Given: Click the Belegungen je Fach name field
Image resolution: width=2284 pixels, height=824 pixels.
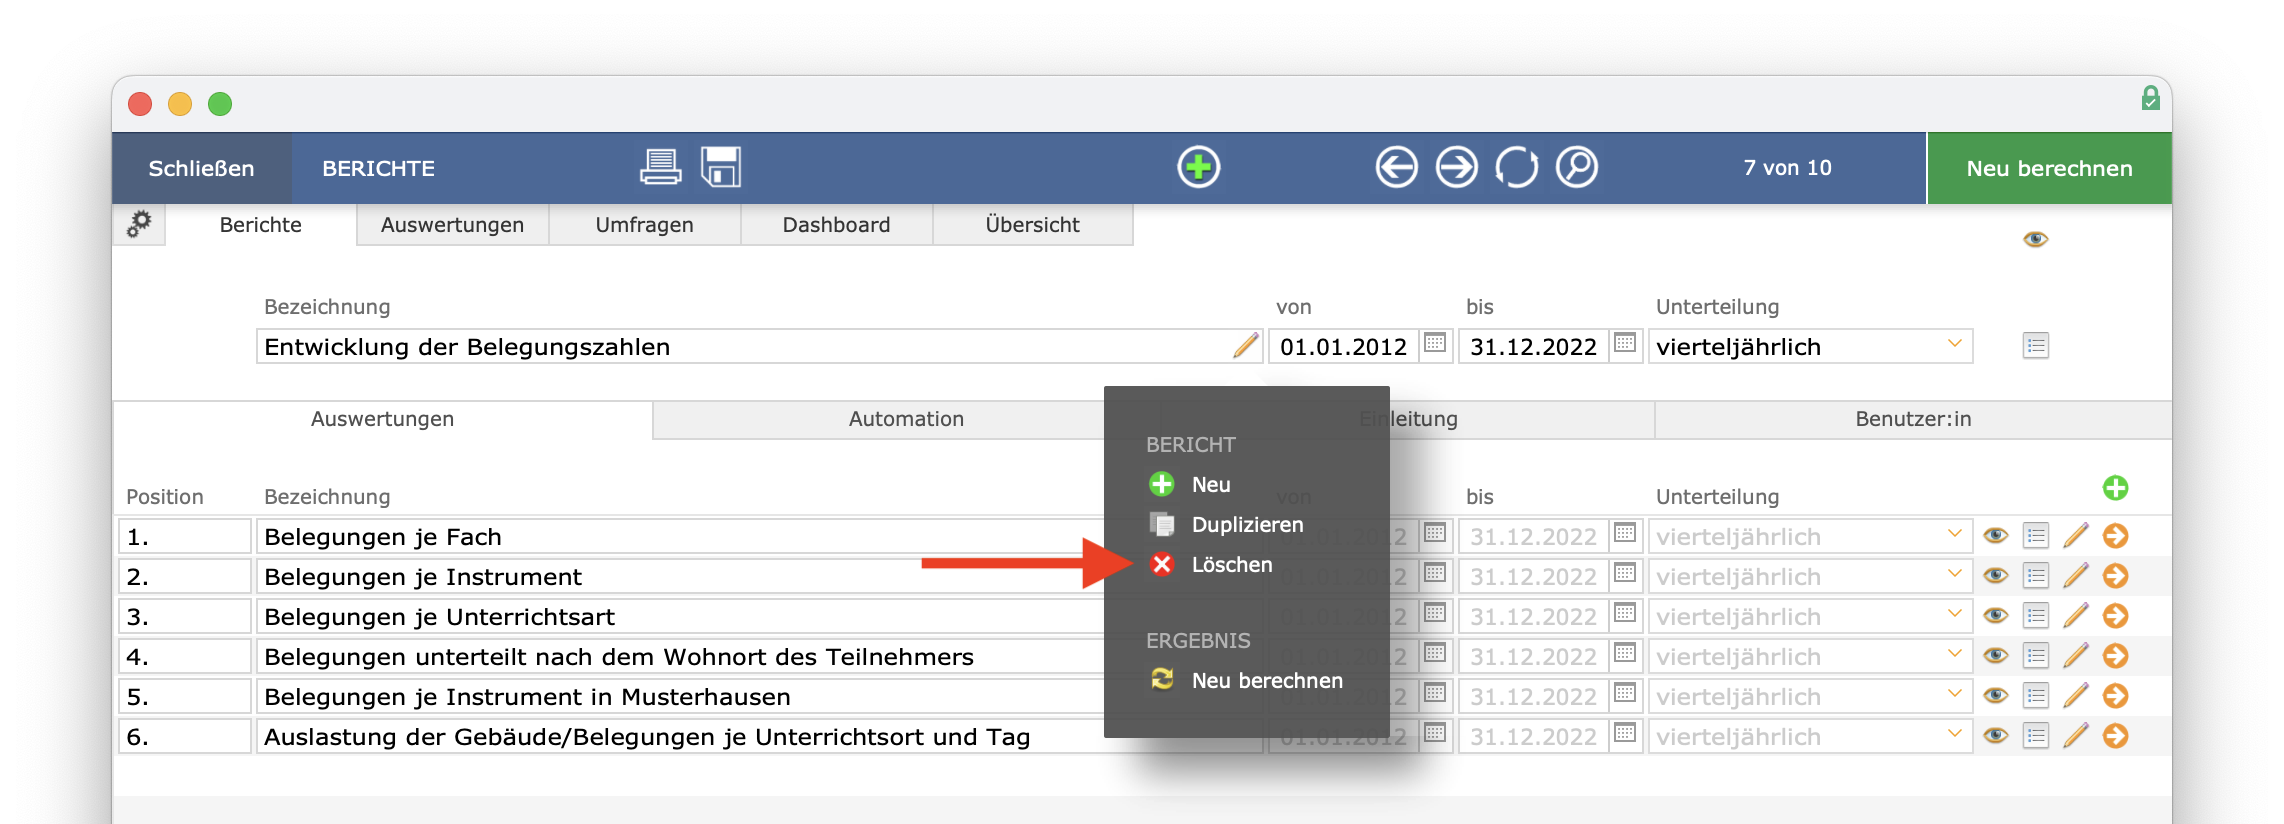Looking at the screenshot, I should tap(680, 537).
